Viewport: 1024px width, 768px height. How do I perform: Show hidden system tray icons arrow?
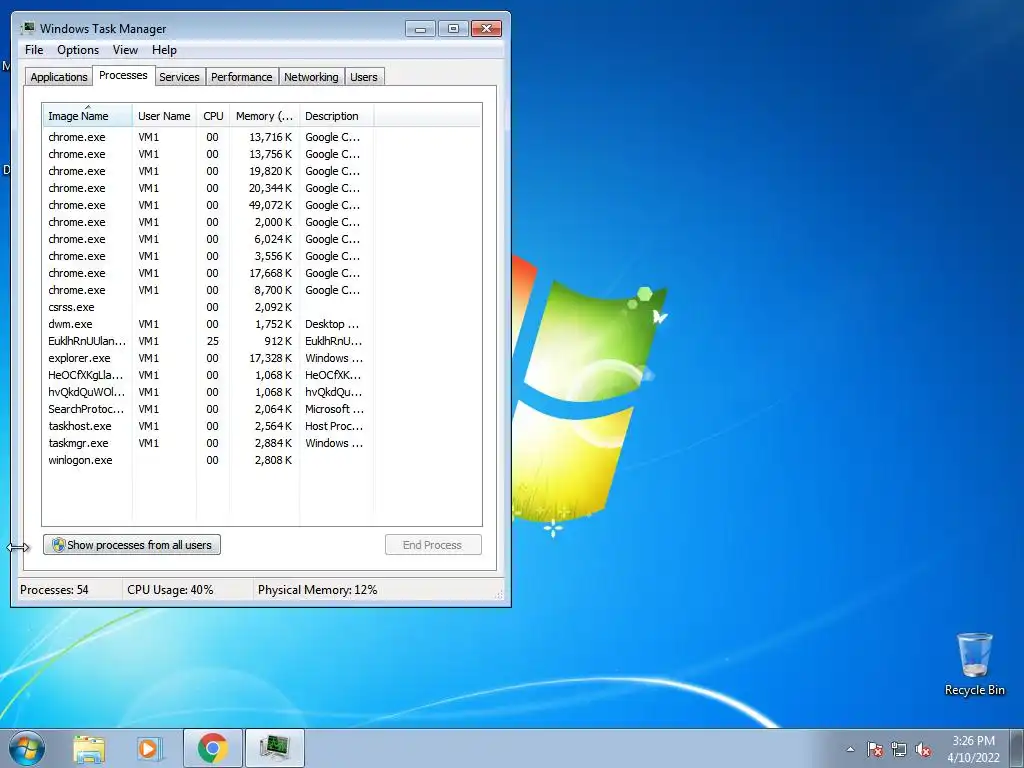(x=850, y=749)
